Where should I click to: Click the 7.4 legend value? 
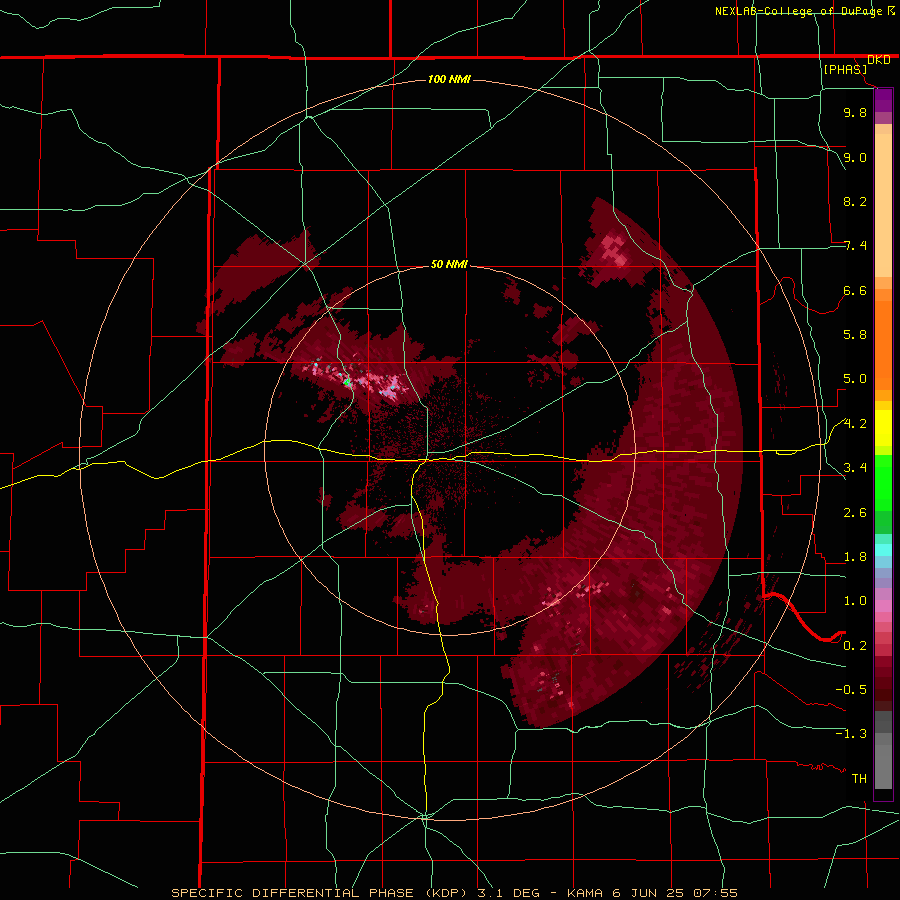pyautogui.click(x=855, y=246)
